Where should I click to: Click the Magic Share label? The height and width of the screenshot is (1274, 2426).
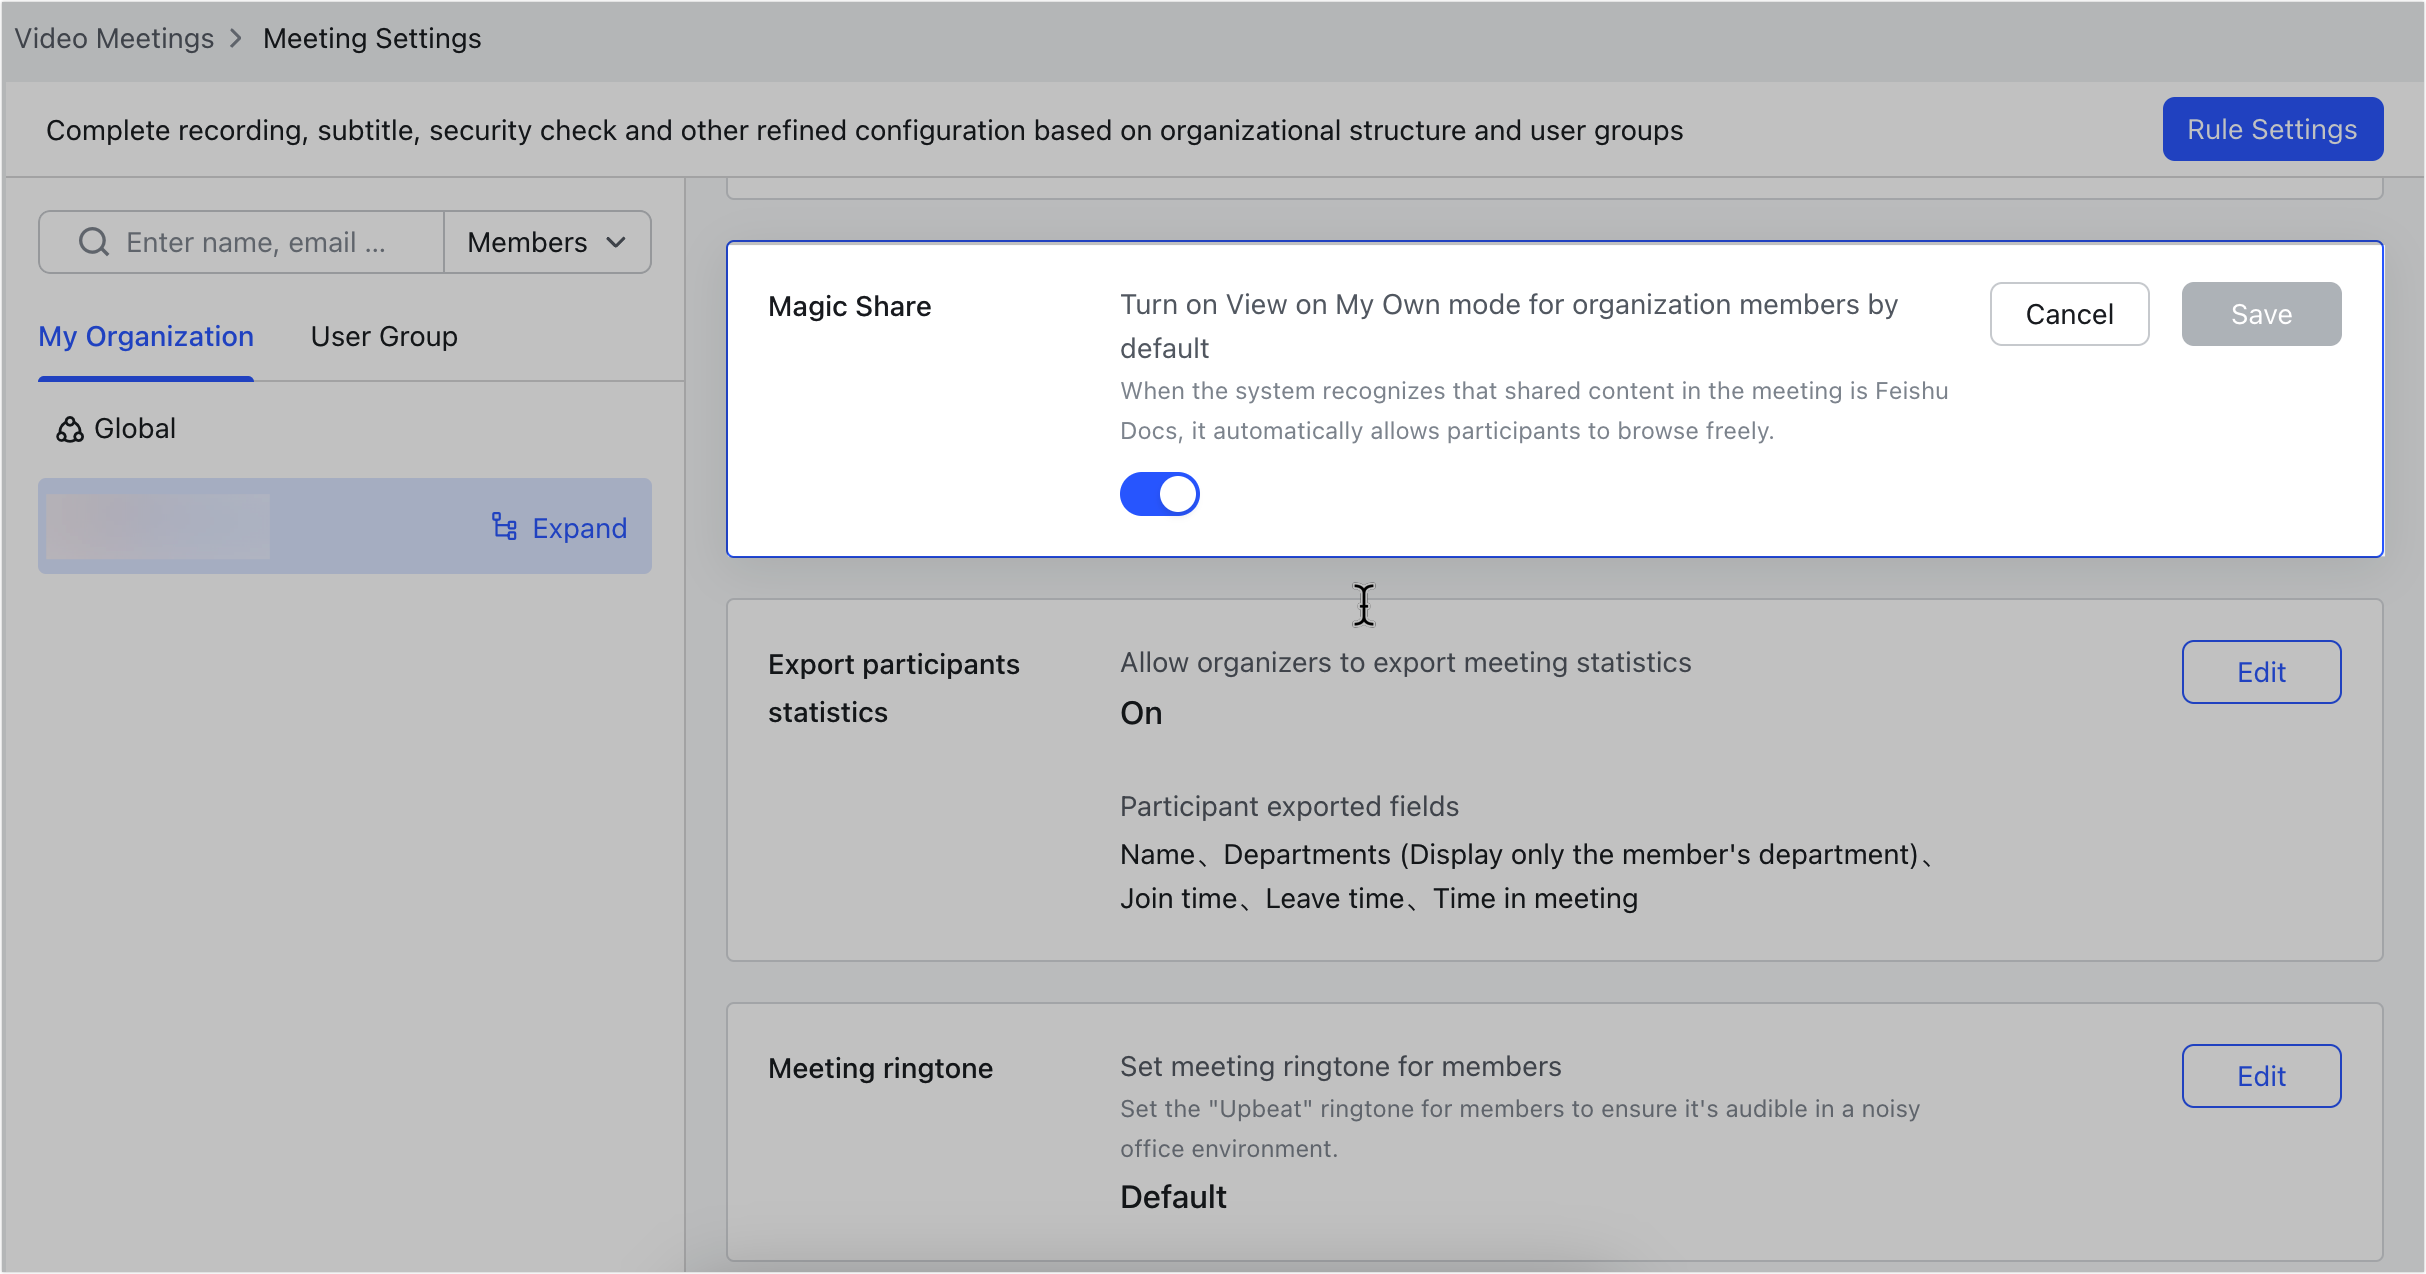pos(849,306)
